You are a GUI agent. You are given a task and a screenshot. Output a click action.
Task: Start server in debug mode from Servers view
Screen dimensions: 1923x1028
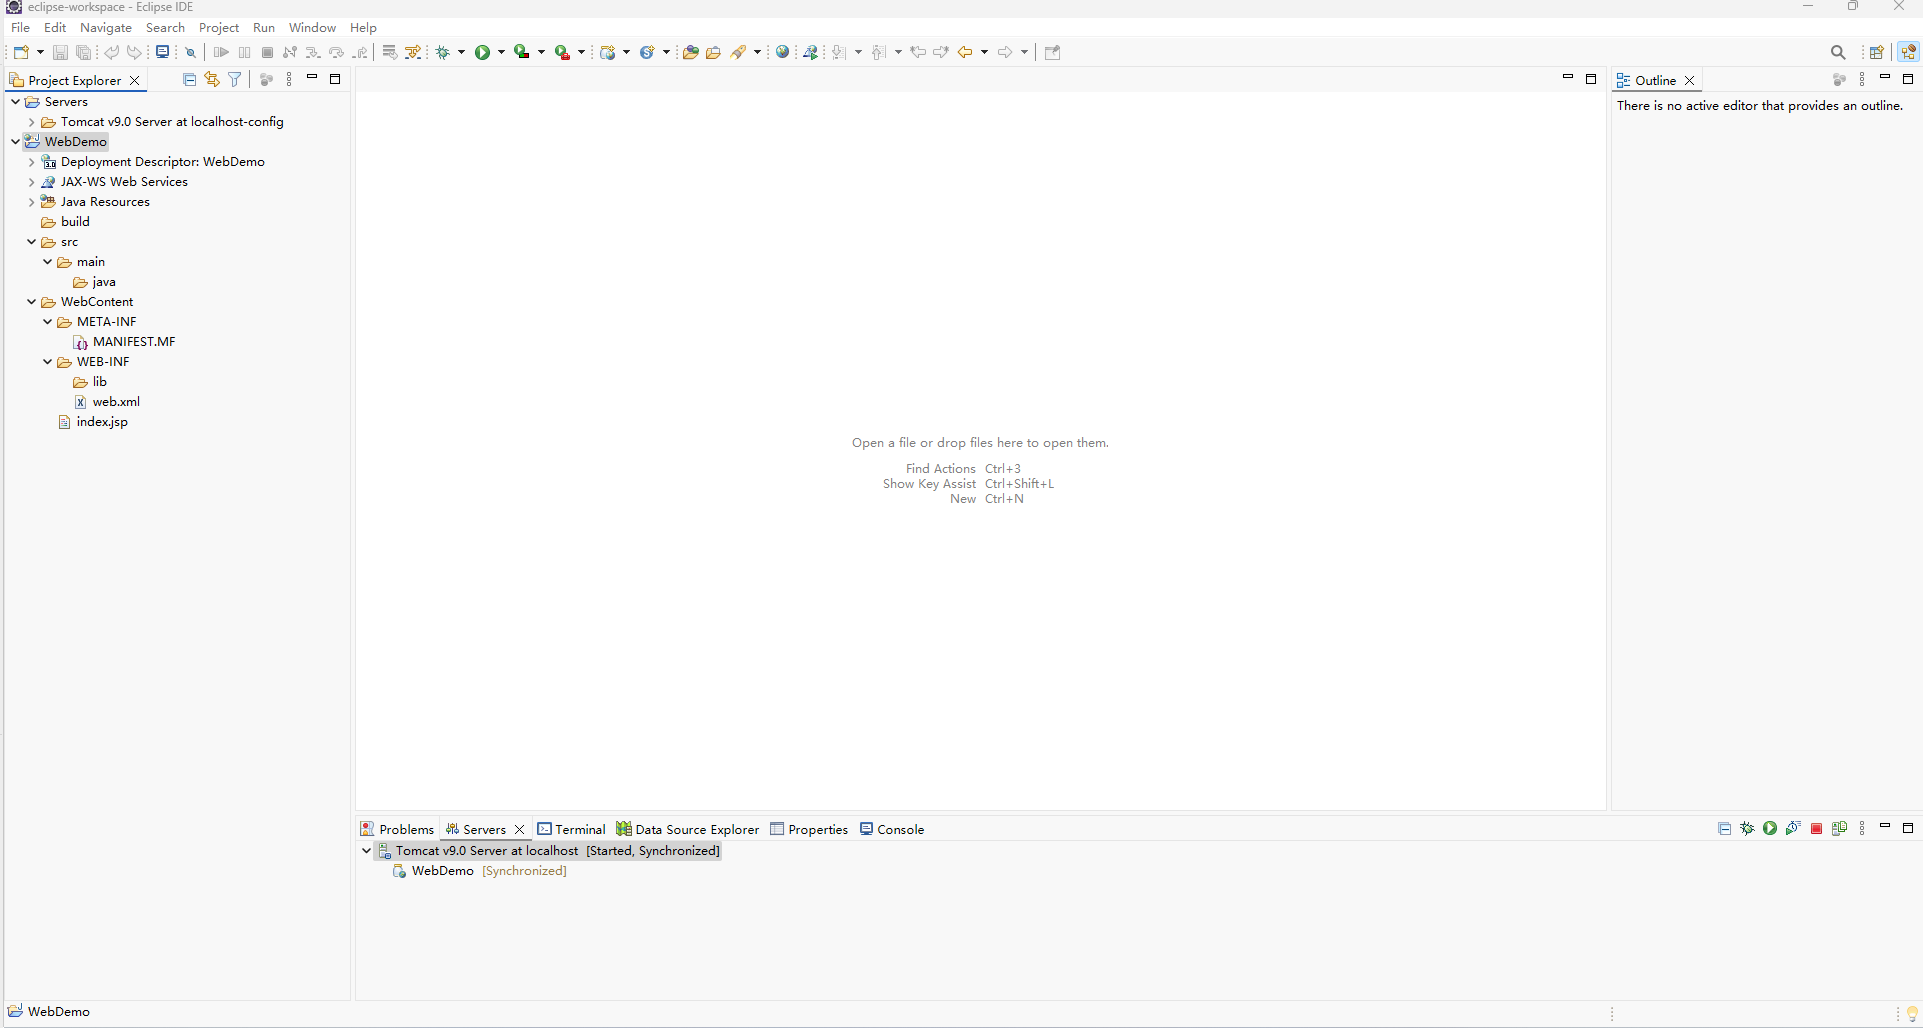(1747, 828)
